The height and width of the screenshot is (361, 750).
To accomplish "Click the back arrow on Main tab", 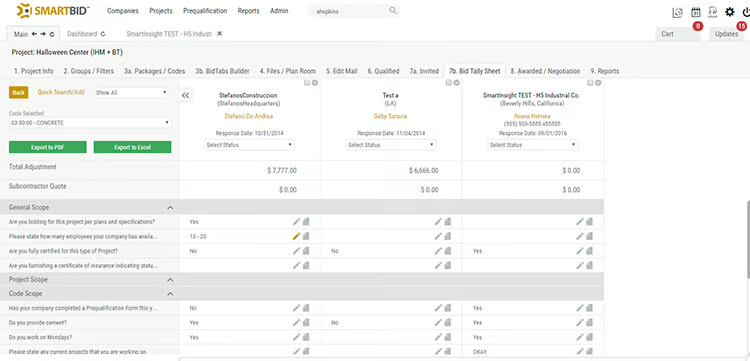I will (34, 34).
